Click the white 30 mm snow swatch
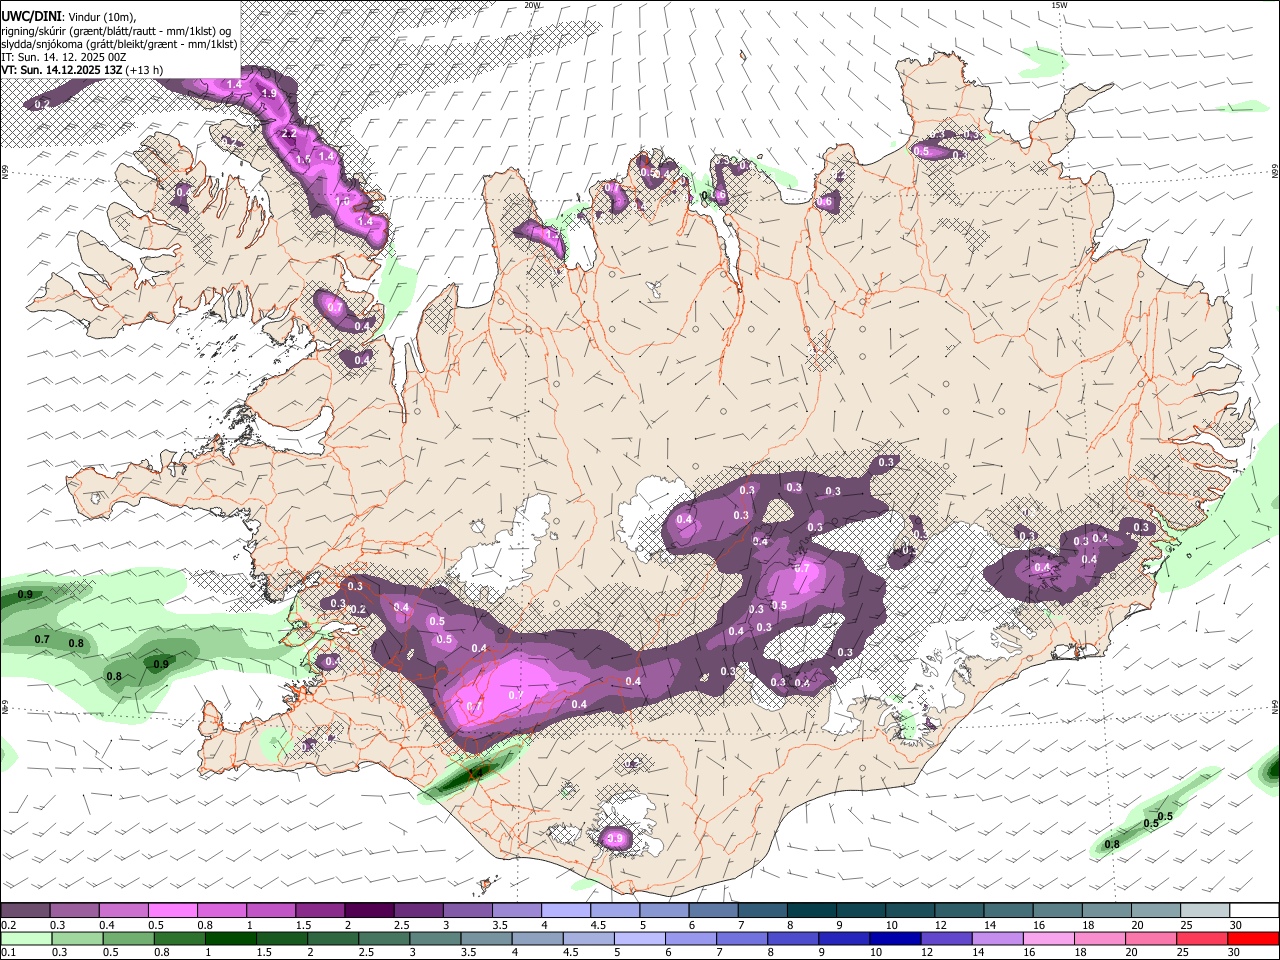The image size is (1280, 960). pyautogui.click(x=1253, y=911)
